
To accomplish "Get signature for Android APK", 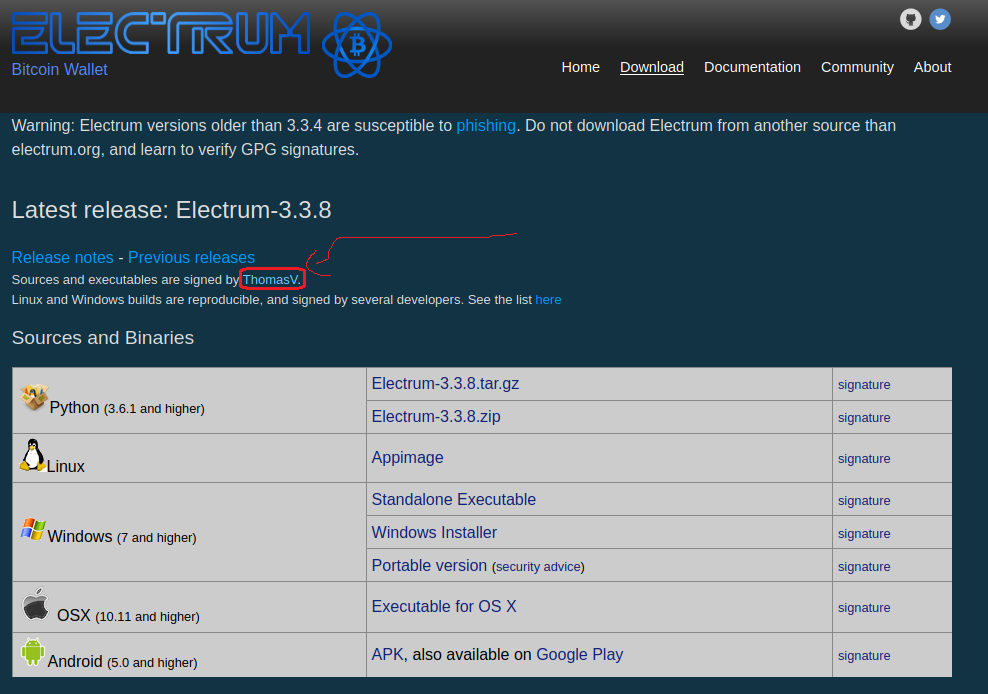I will click(x=864, y=656).
